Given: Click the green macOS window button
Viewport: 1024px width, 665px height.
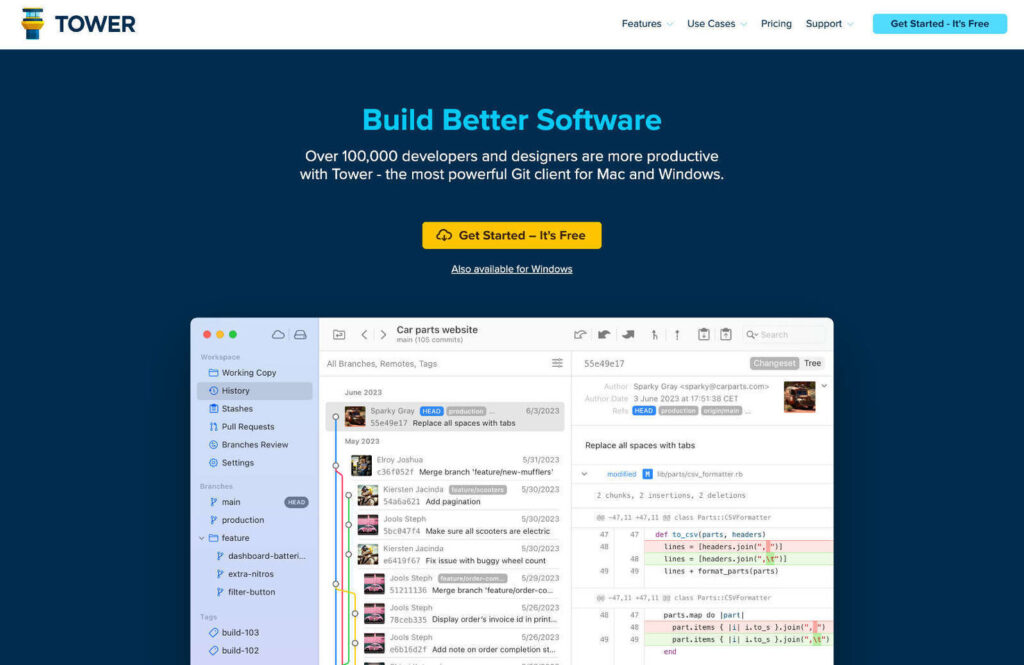Looking at the screenshot, I should click(x=232, y=334).
